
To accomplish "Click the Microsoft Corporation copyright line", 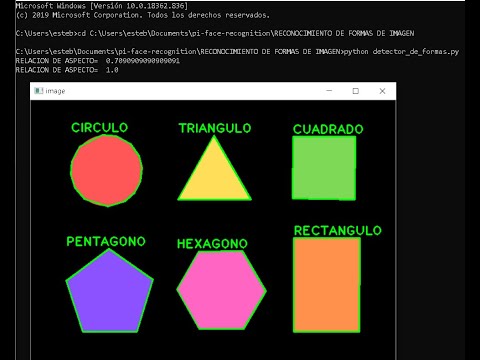I will tap(143, 15).
